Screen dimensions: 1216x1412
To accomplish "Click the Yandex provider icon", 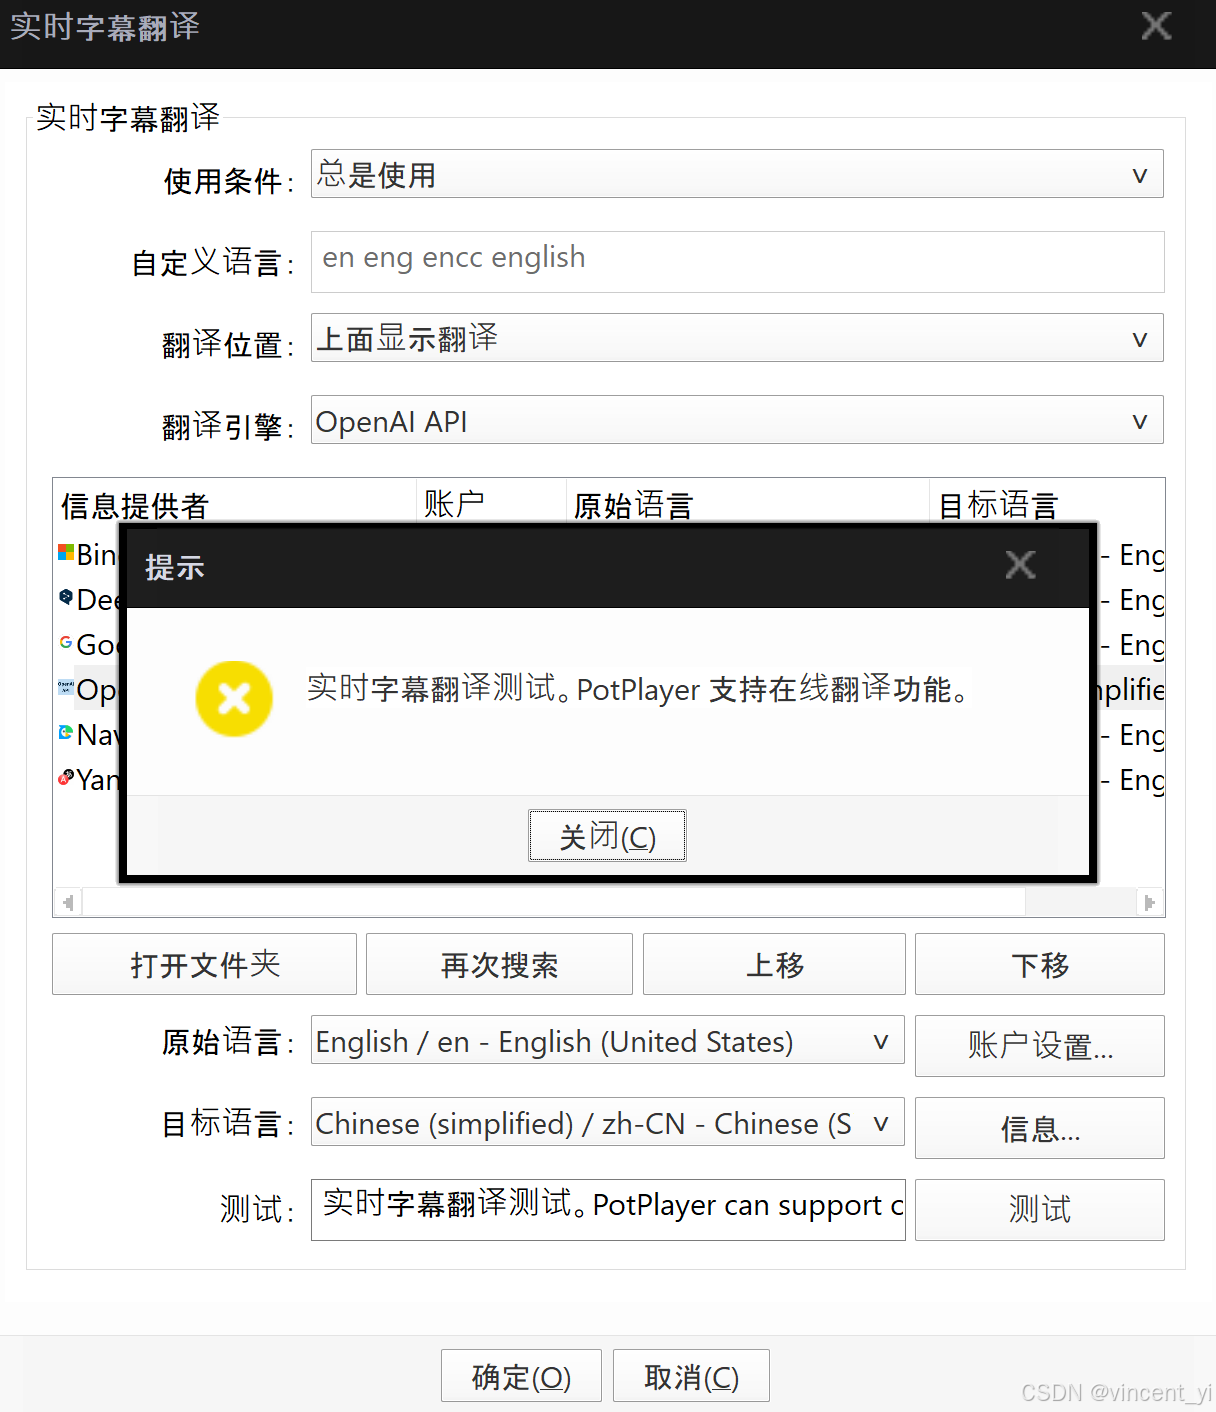I will [66, 778].
